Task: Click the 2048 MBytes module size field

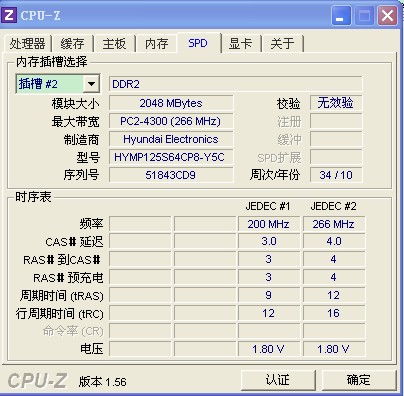Action: [171, 103]
